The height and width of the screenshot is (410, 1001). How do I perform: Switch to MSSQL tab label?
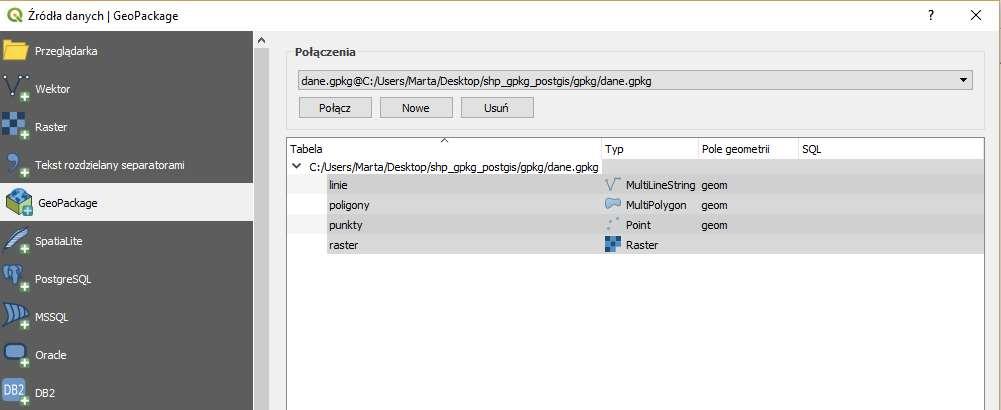[x=51, y=317]
